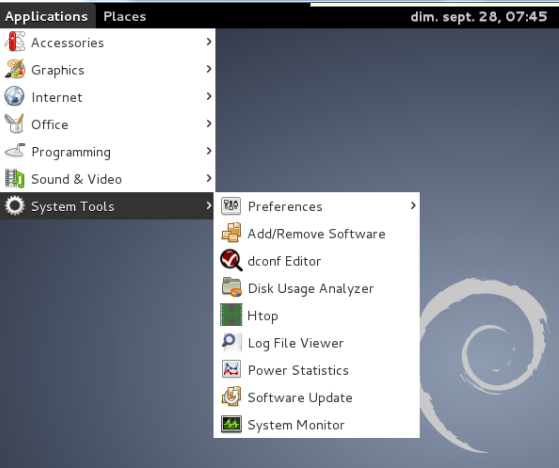Click the Disk Usage Analyzer icon

(x=231, y=287)
